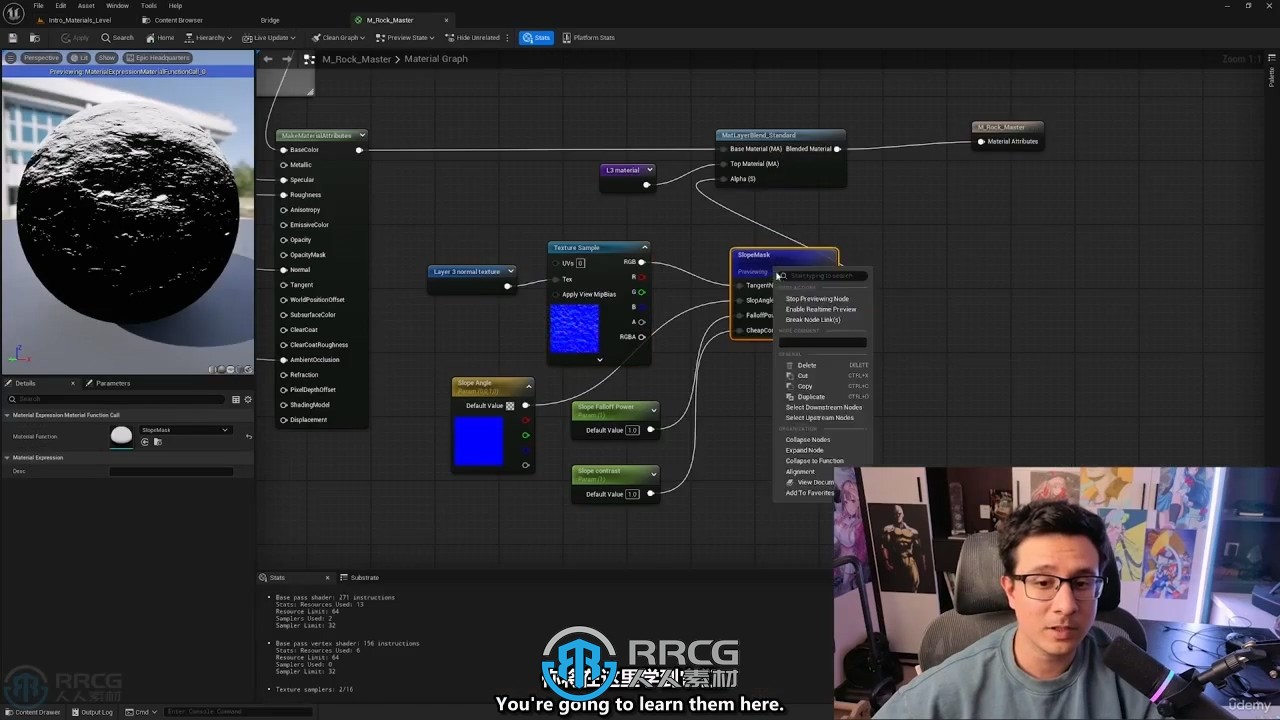The width and height of the screenshot is (1280, 720).
Task: Open the Details panel settings gear
Action: coord(248,399)
